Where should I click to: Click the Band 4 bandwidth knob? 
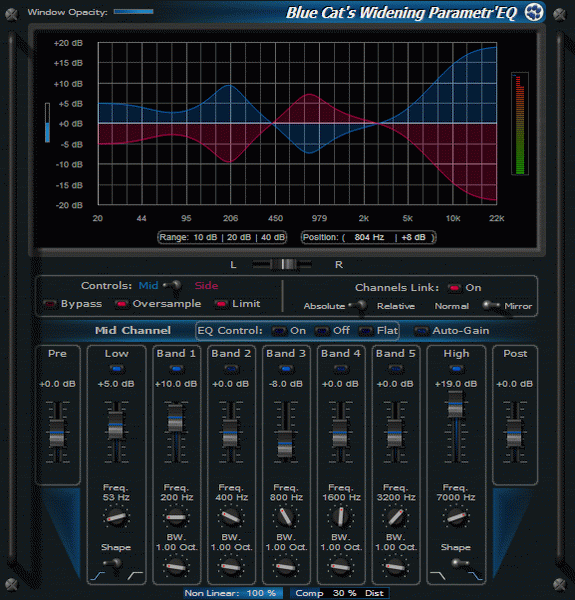pos(340,567)
